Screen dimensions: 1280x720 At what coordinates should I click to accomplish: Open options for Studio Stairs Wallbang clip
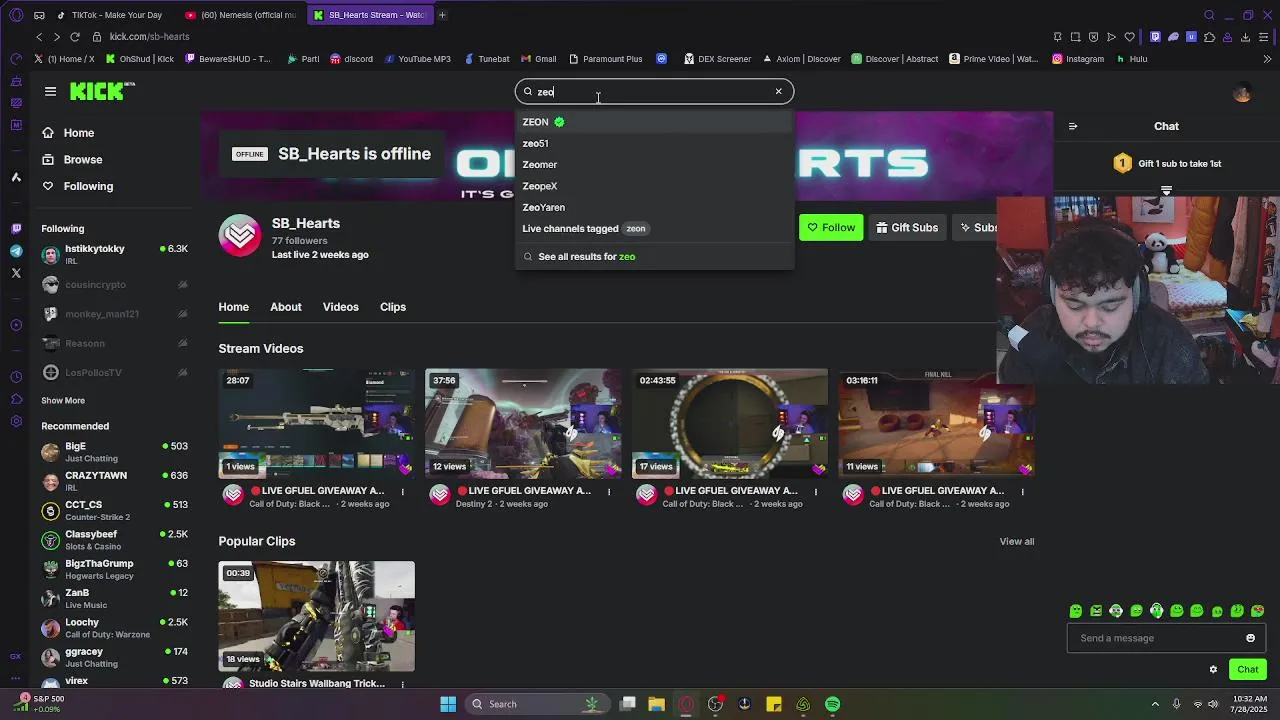pos(403,685)
